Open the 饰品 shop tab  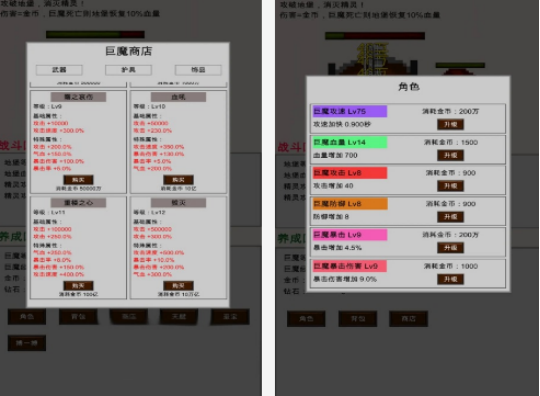coord(198,70)
